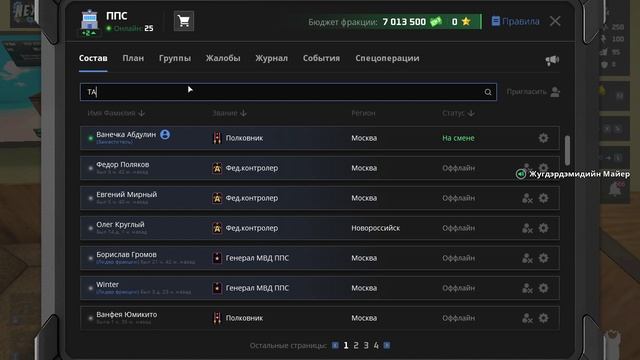
Task: Remove member Winter icon
Action: click(527, 288)
